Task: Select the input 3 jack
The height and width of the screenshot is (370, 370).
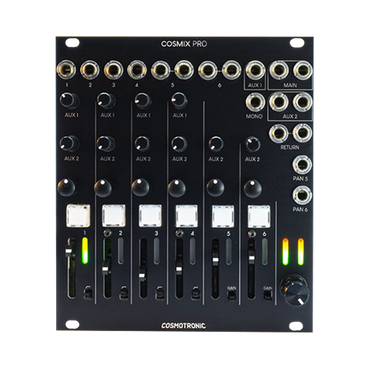Action: click(114, 70)
